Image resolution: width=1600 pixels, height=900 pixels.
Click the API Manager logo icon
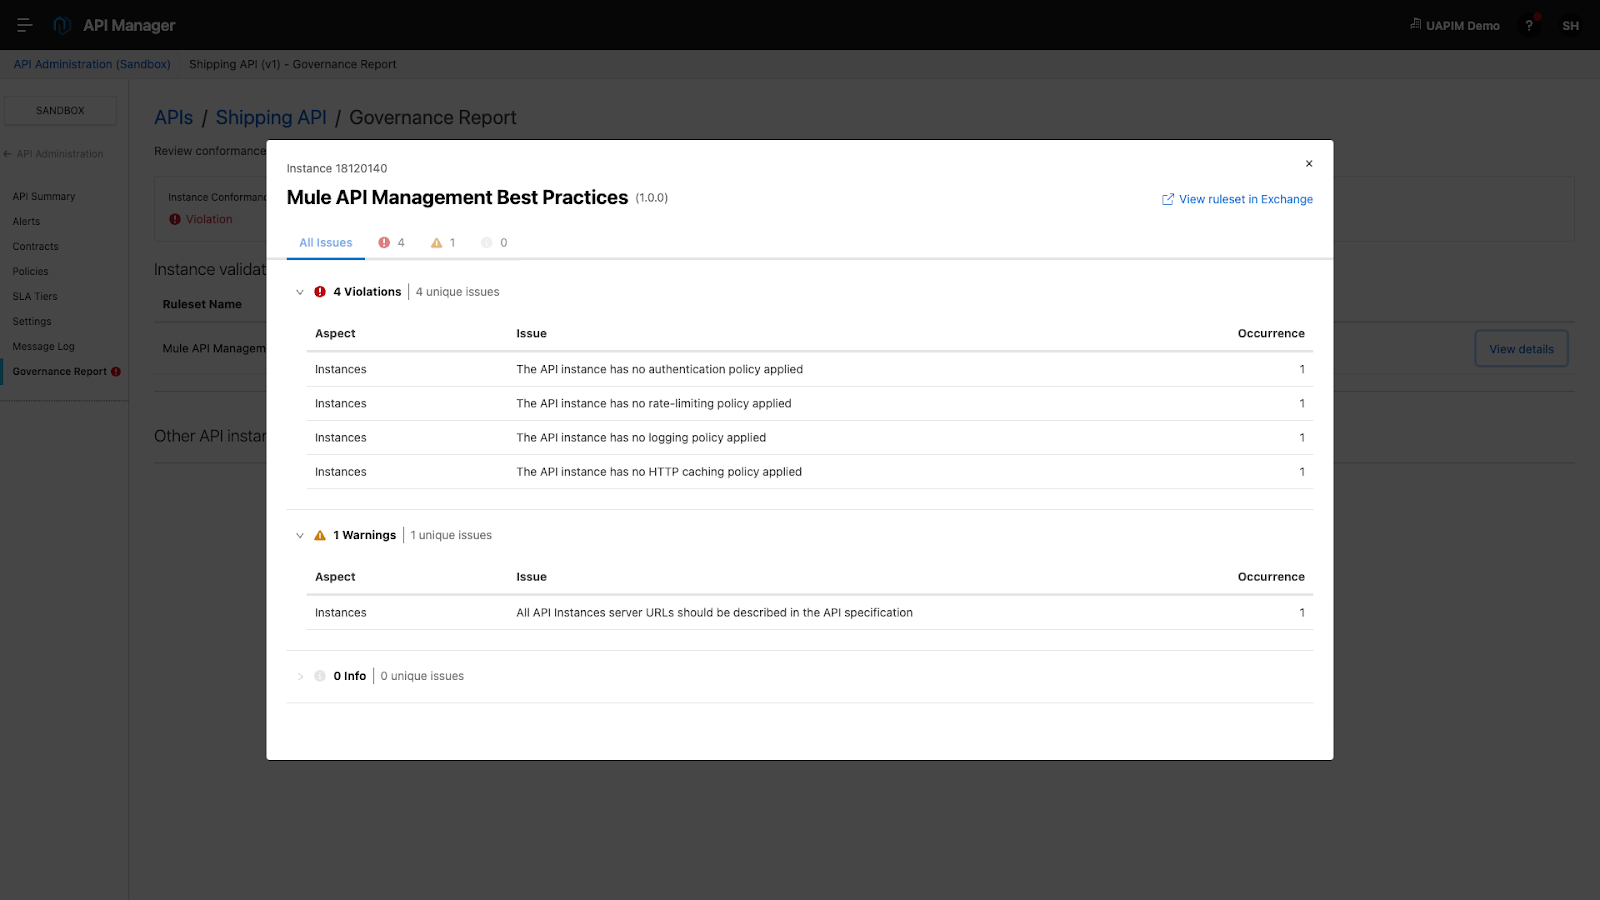62,25
